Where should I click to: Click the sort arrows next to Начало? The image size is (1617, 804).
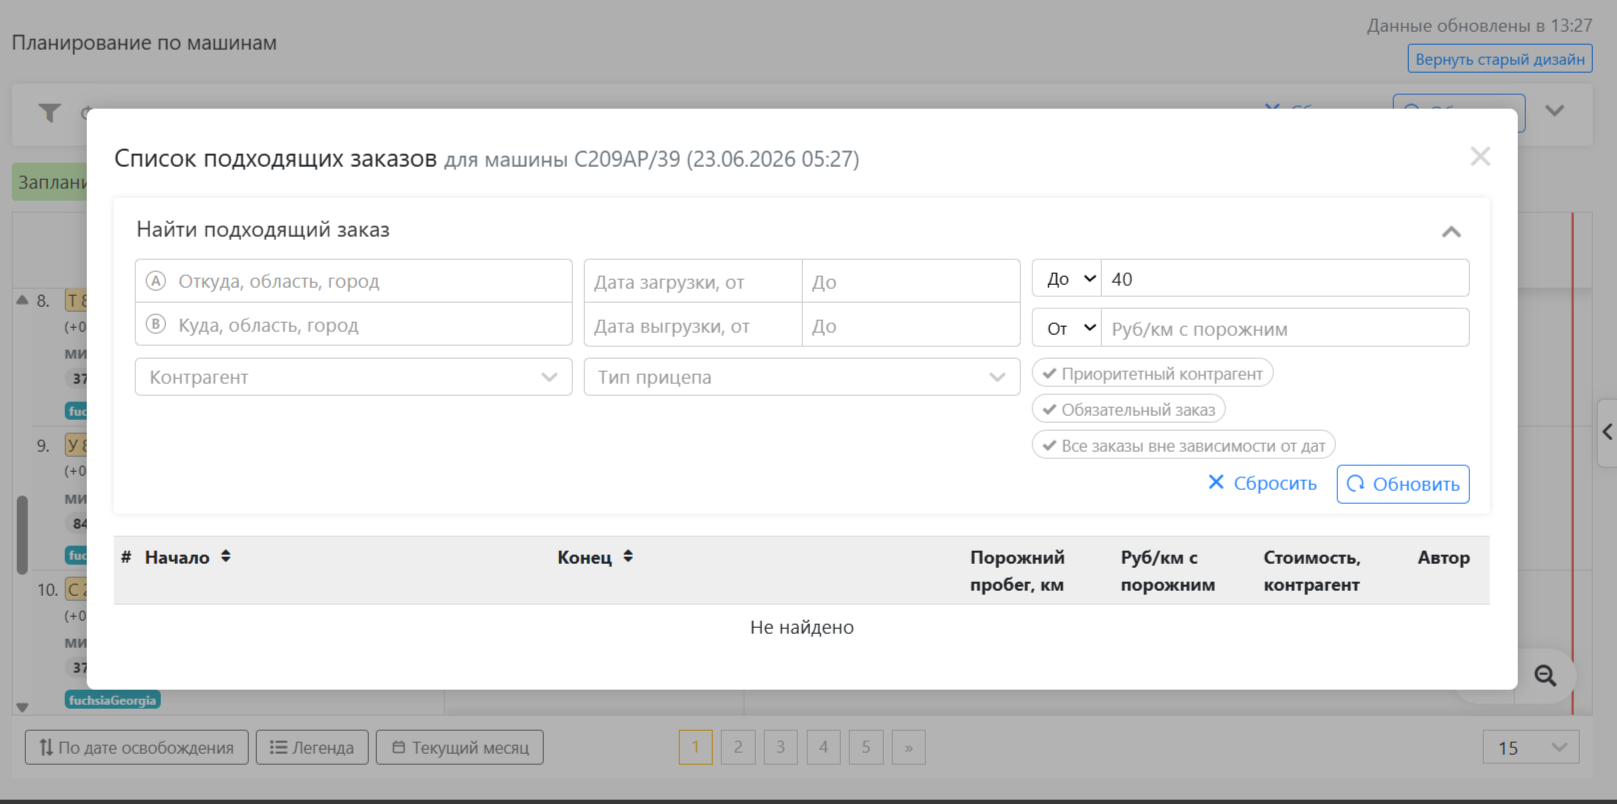226,557
